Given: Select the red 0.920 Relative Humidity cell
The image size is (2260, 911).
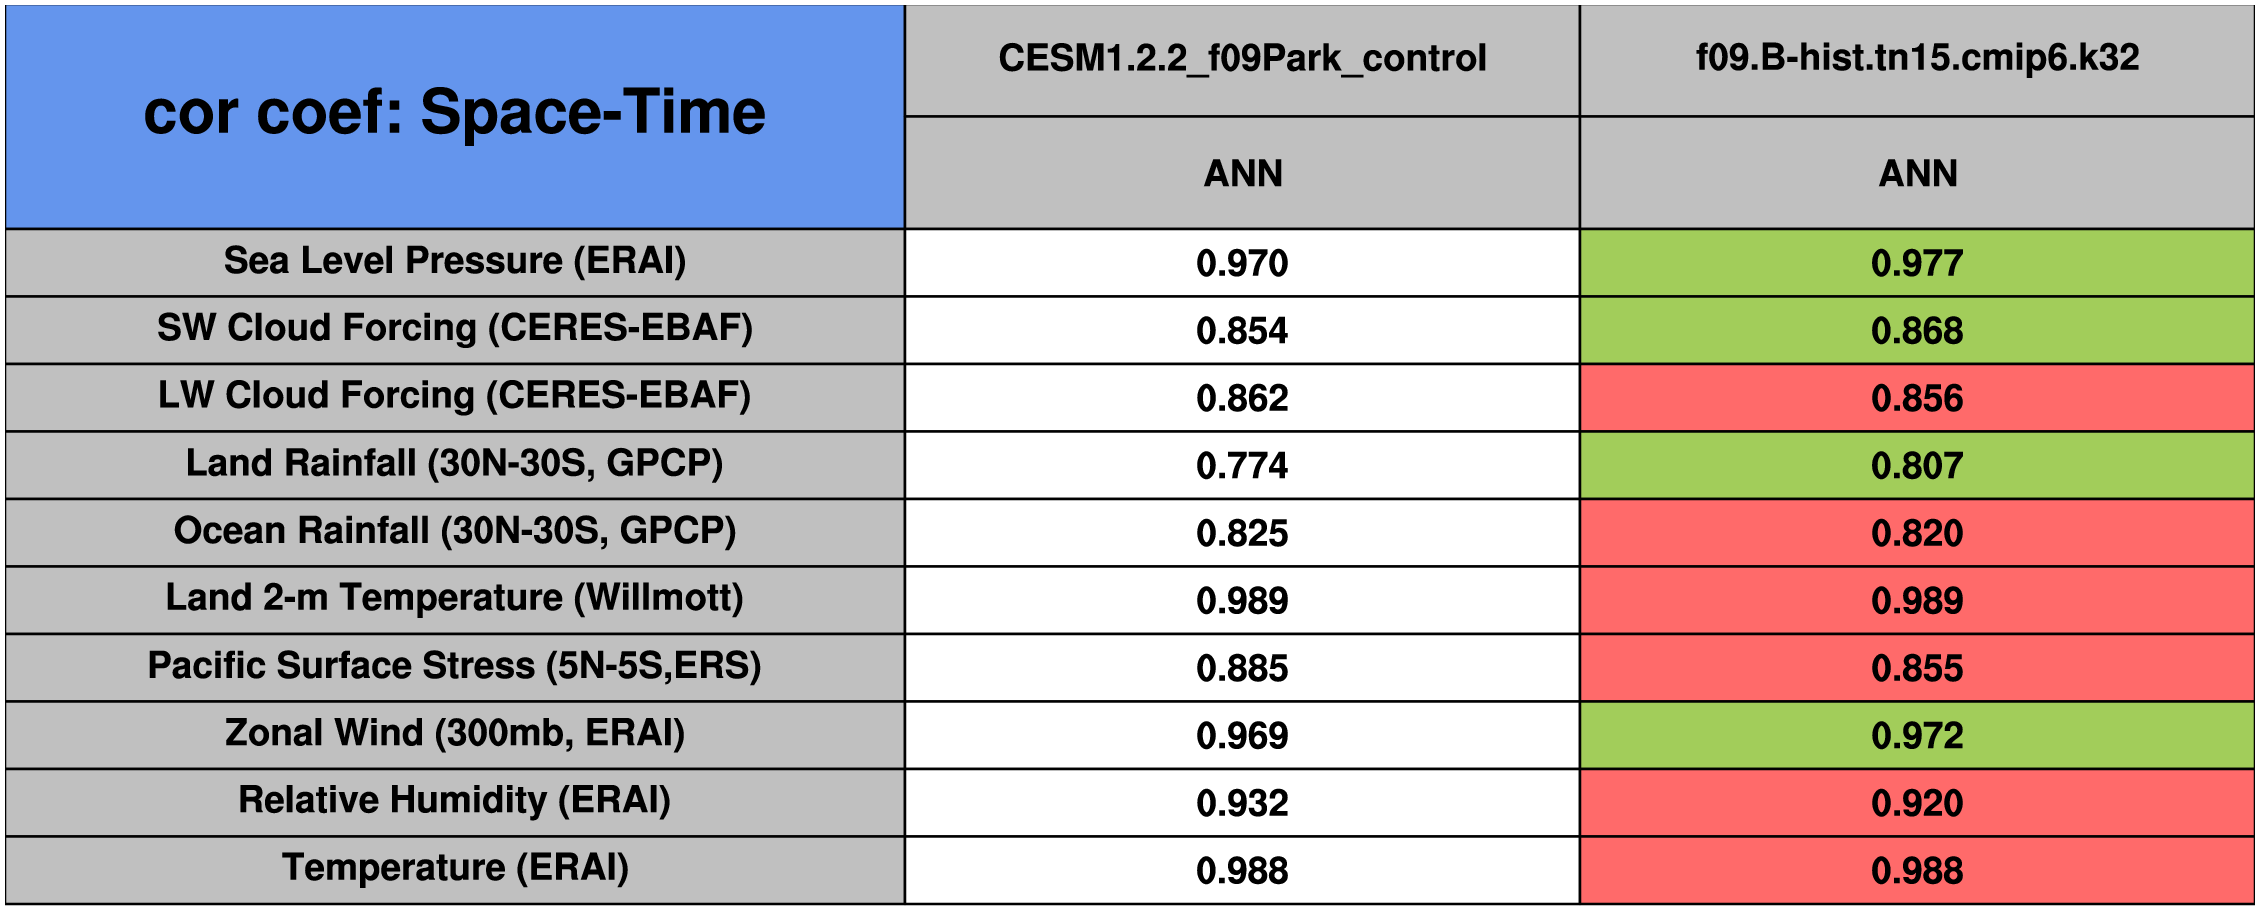Looking at the screenshot, I should [1917, 803].
